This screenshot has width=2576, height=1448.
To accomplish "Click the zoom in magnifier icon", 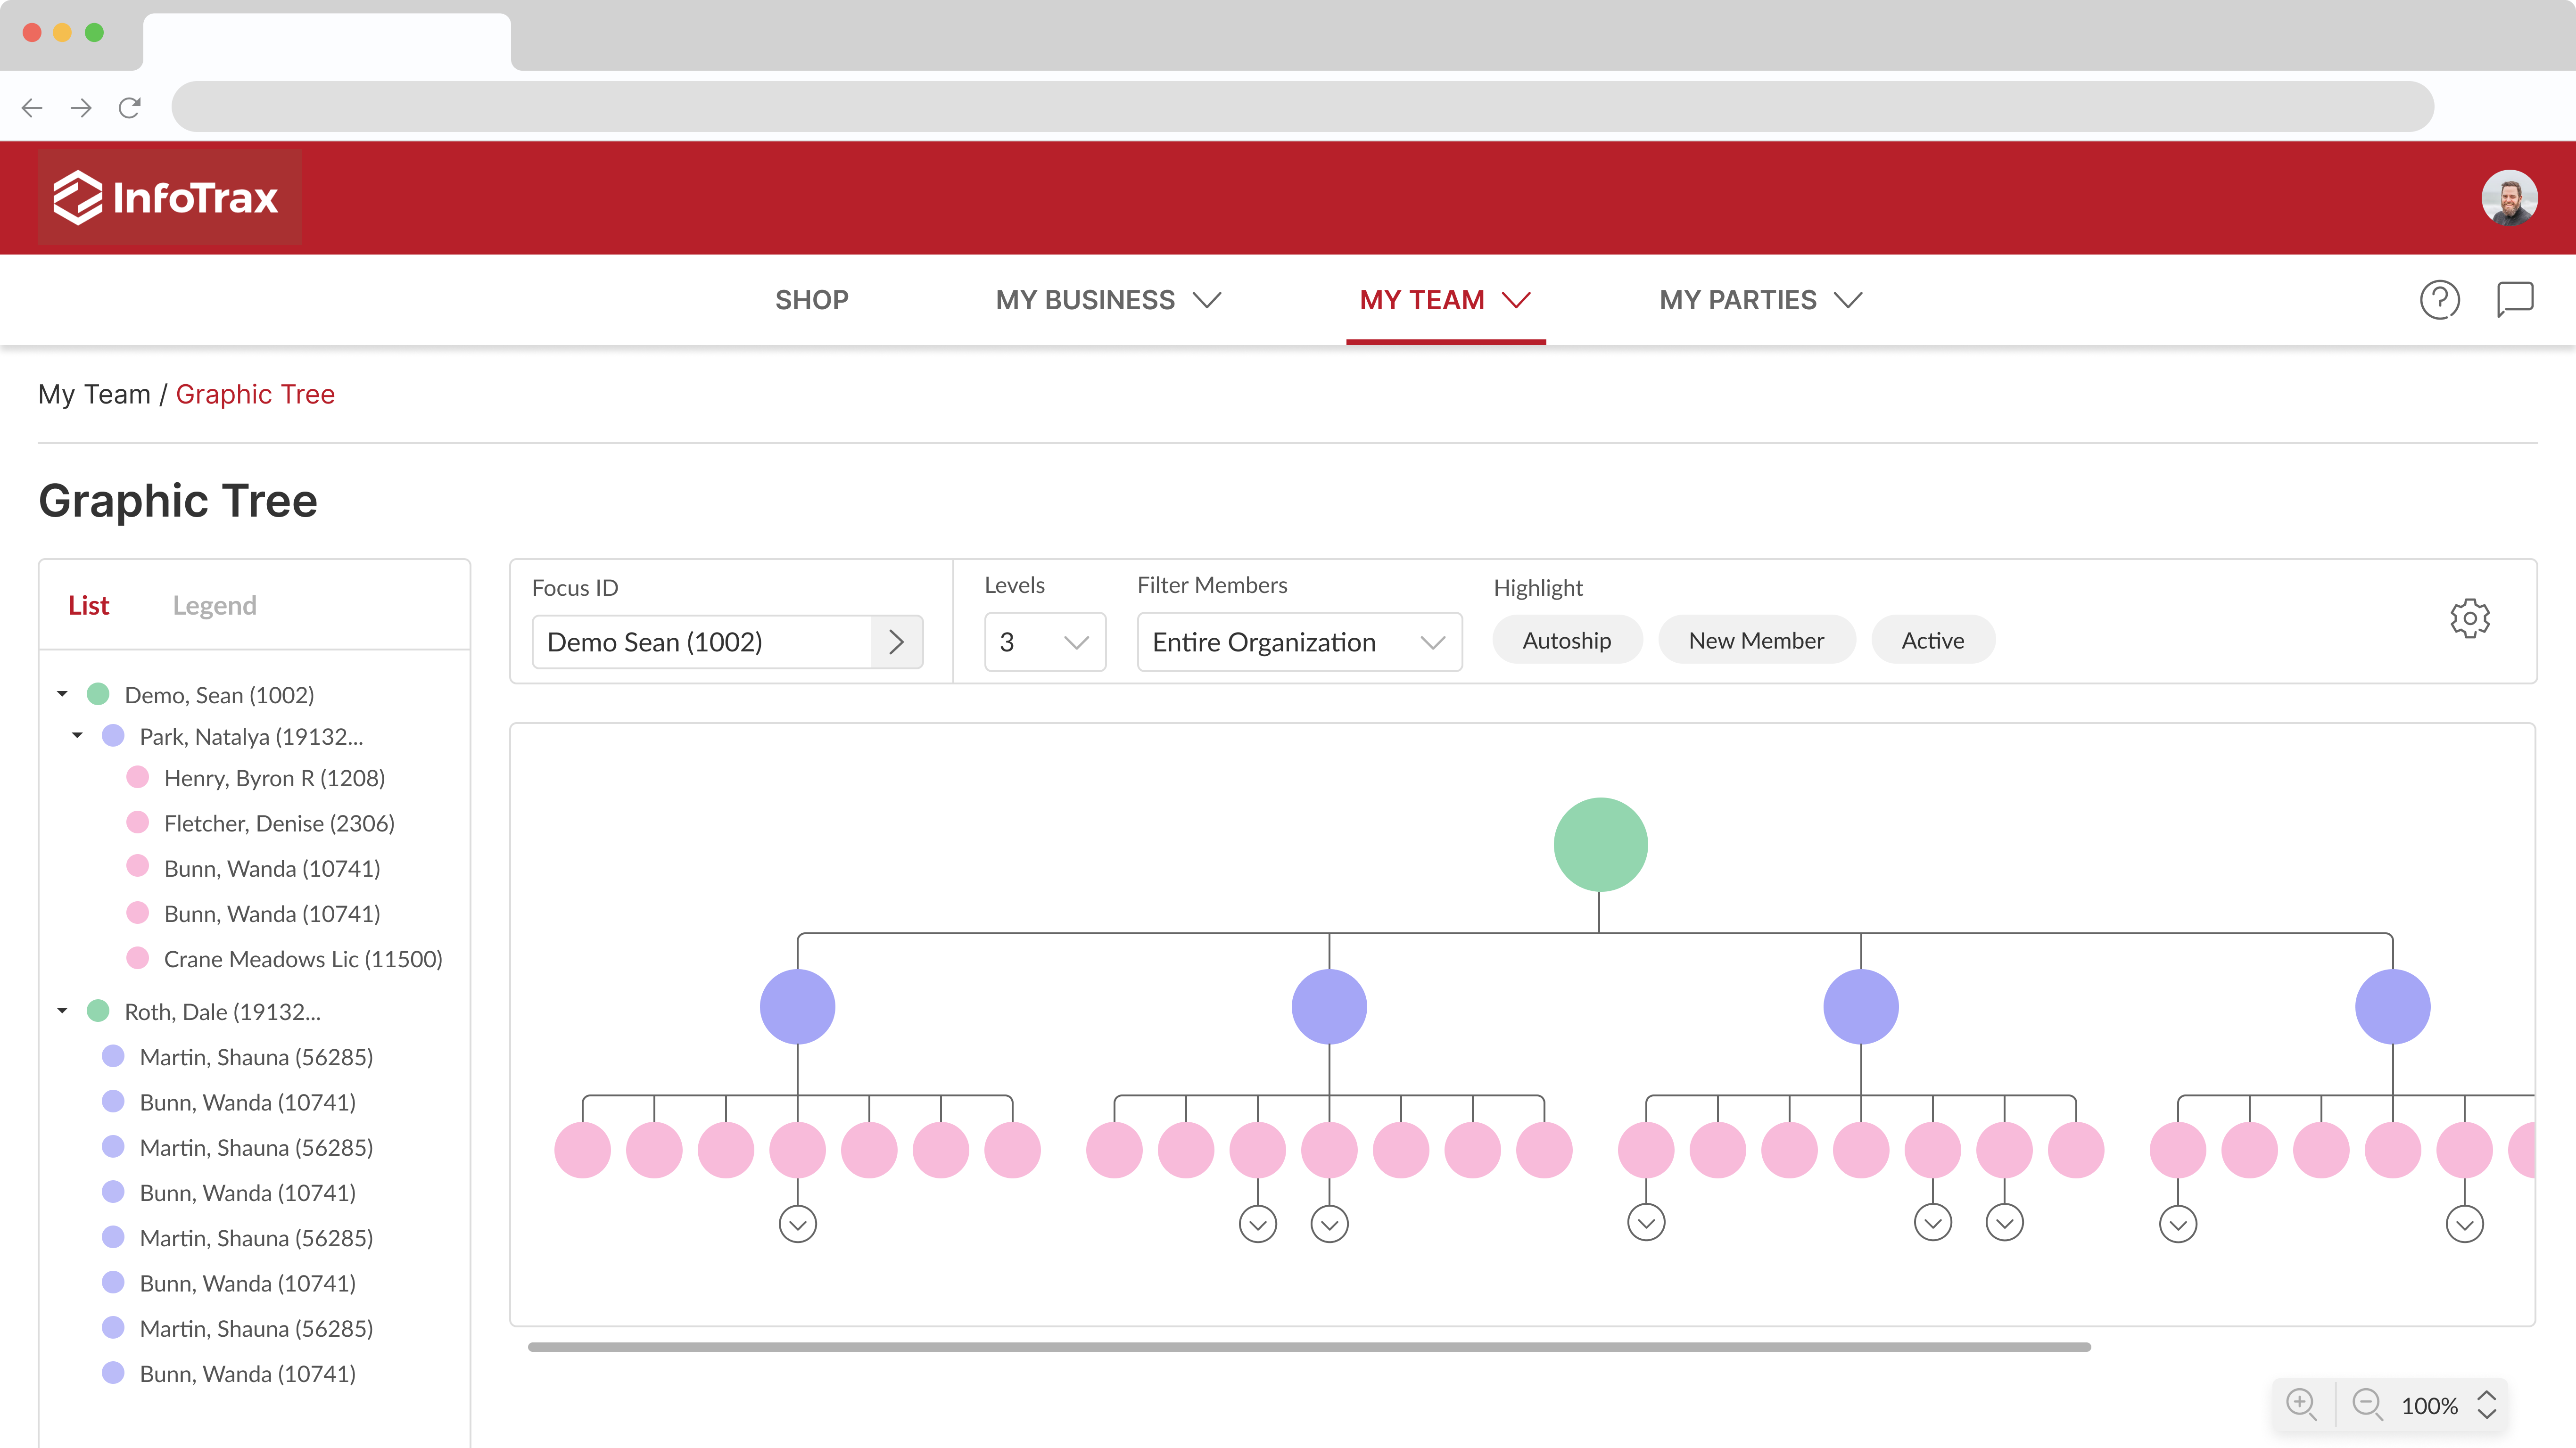I will [2301, 1404].
